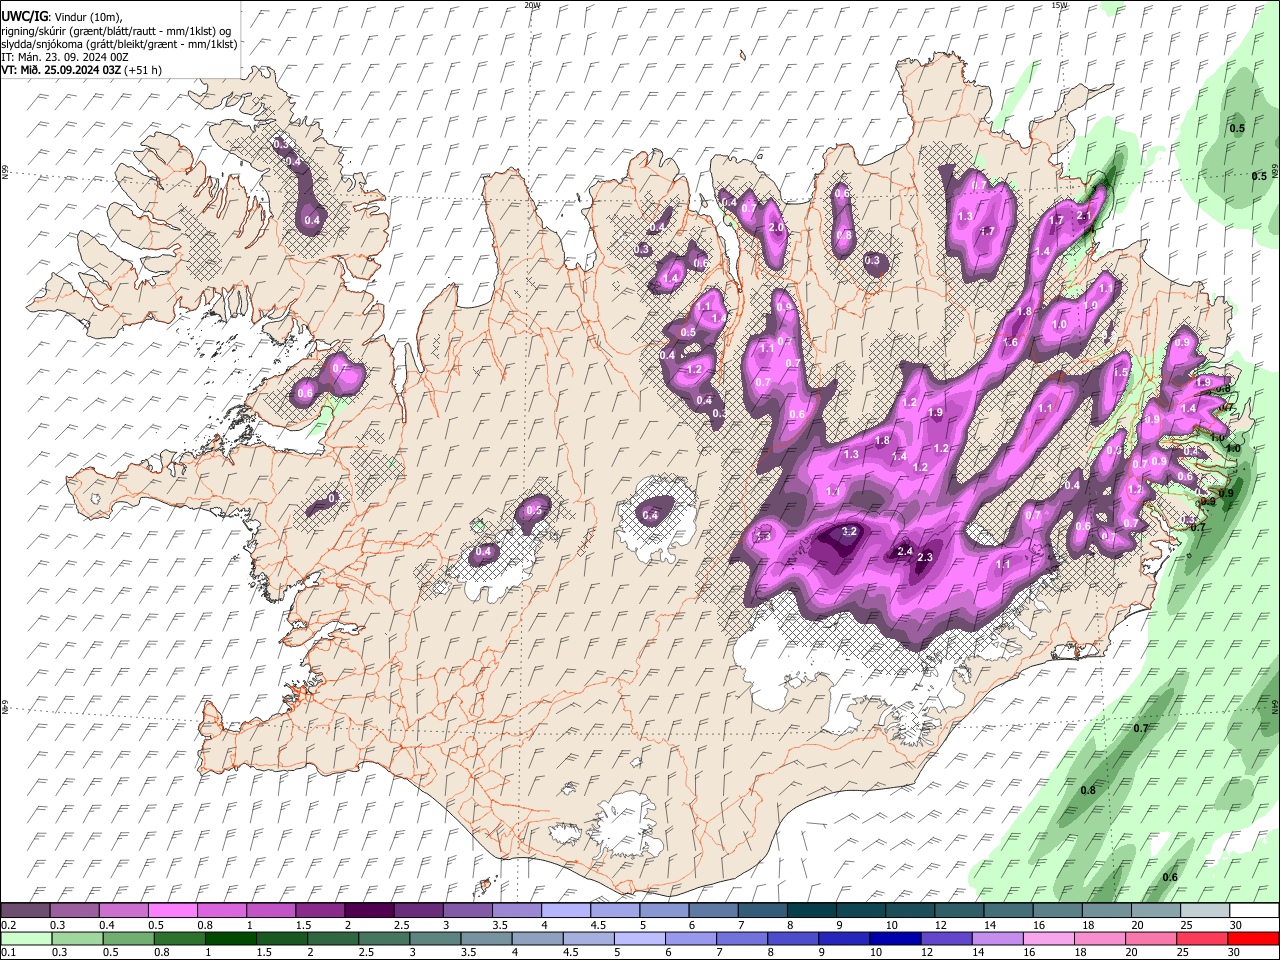Pick the grey-teal lower swatch for 3–3.5
Screen dimensions: 1280x960
pos(434,939)
